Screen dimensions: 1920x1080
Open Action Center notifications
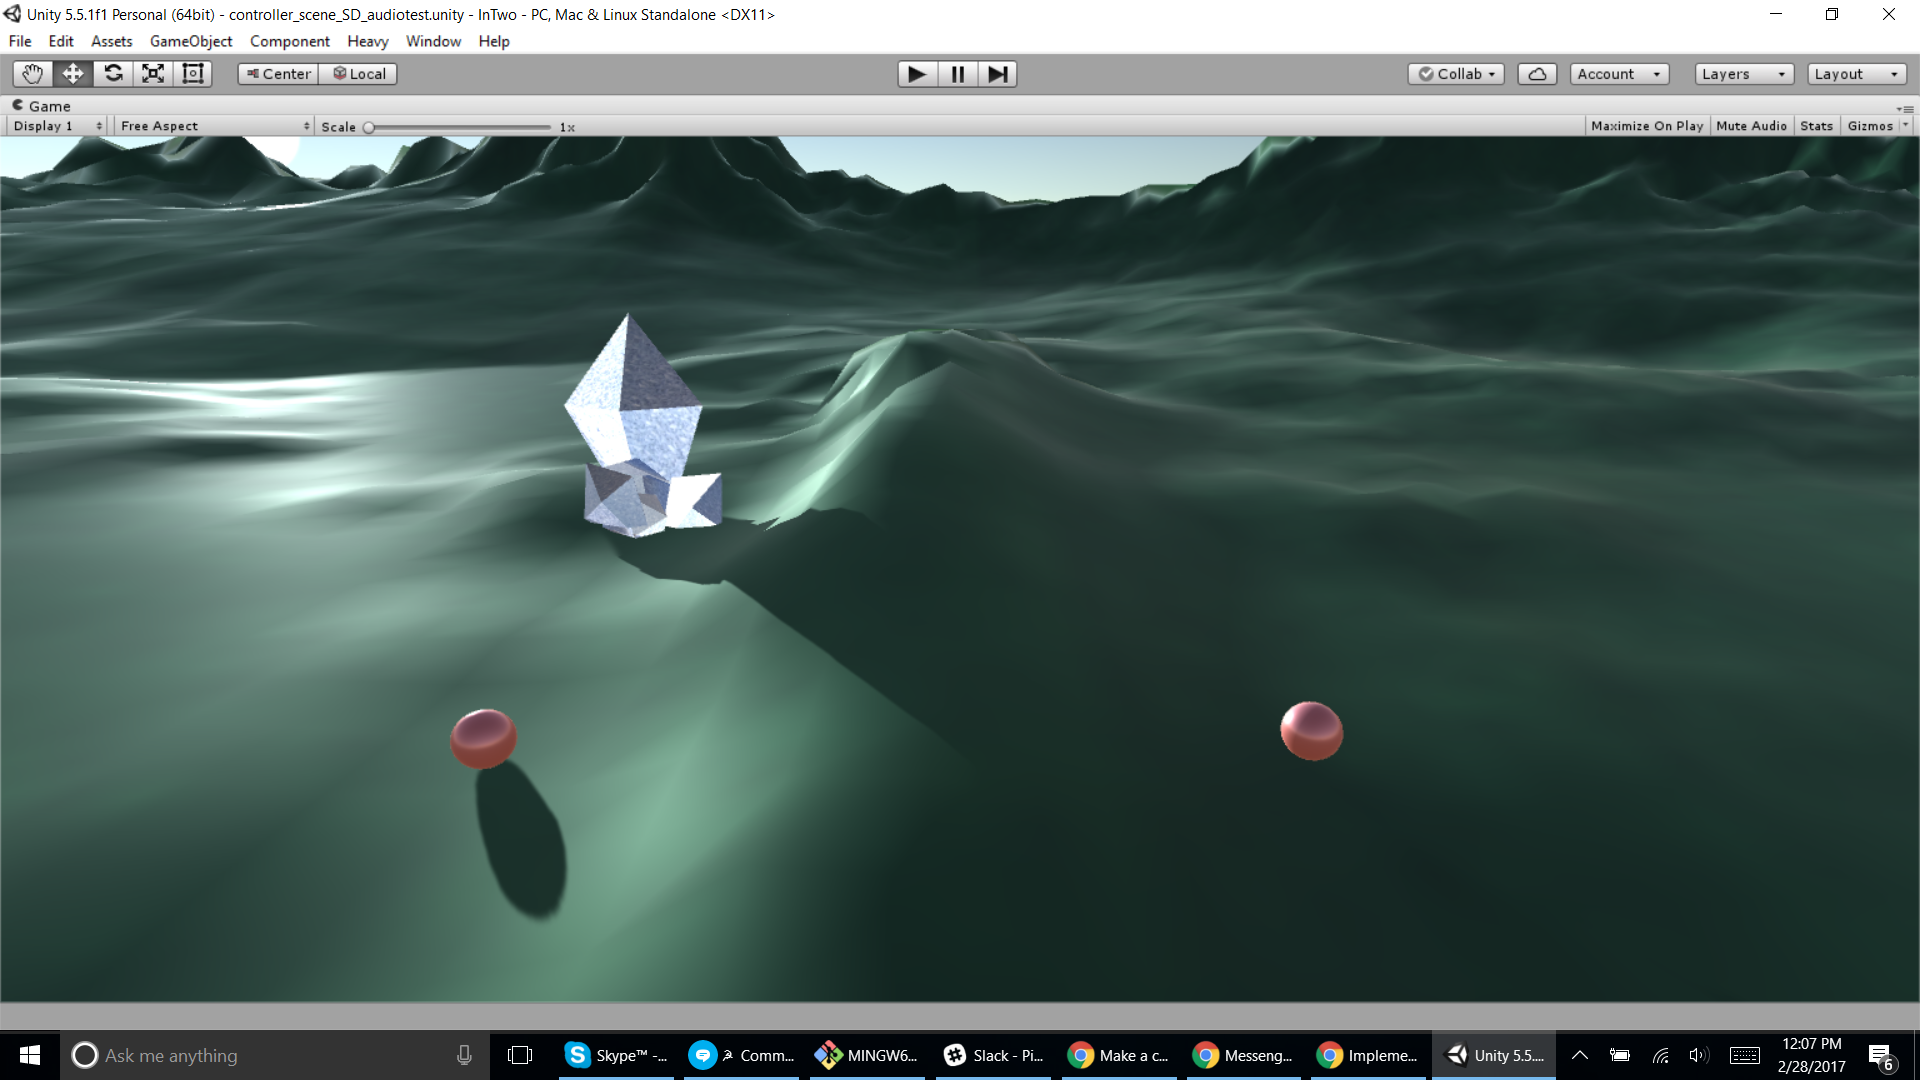point(1881,1056)
